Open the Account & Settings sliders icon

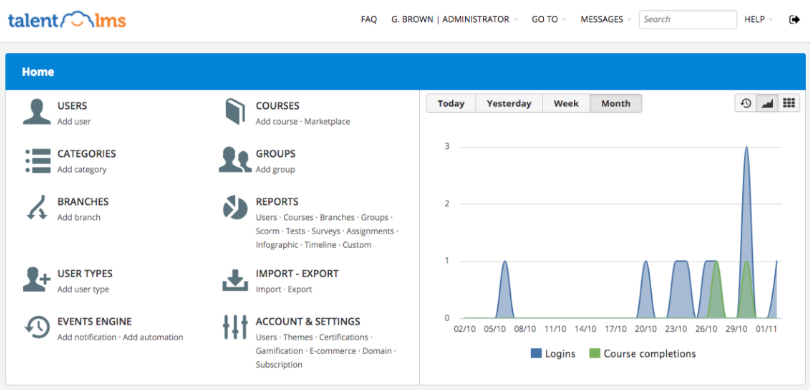[235, 327]
